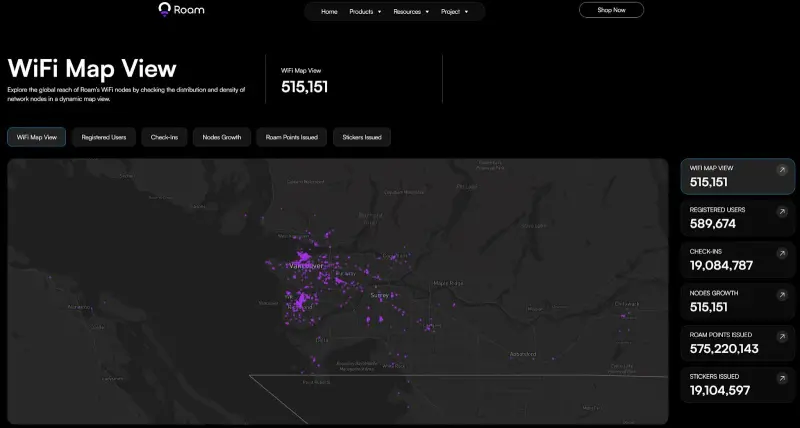Expand the Resources dropdown menu
The image size is (800, 428).
point(411,12)
